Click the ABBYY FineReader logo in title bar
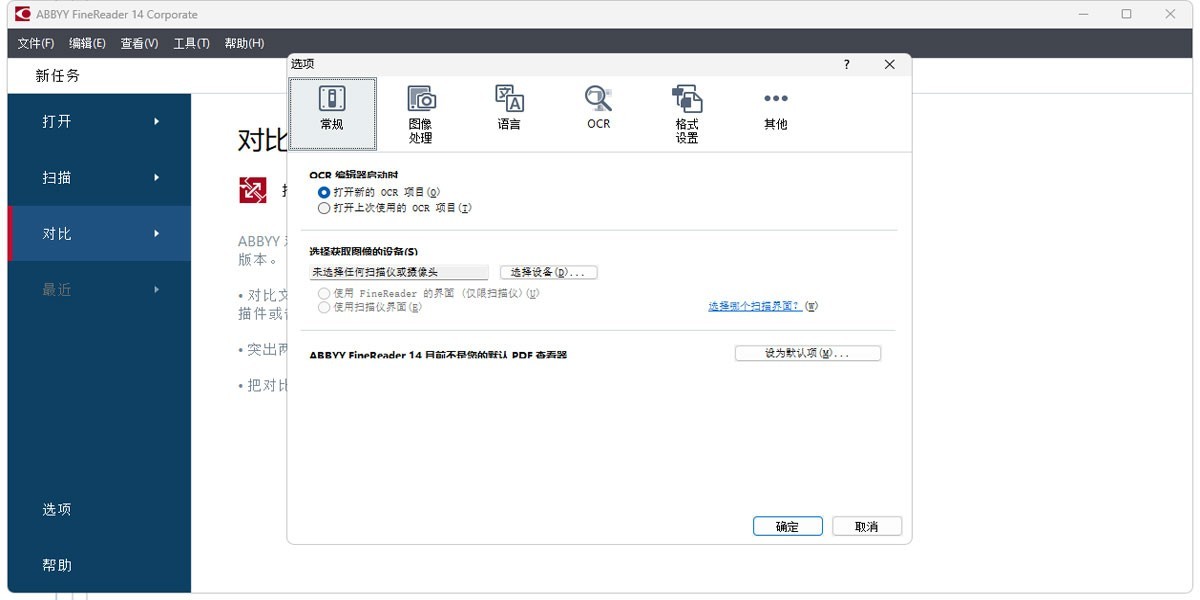 pyautogui.click(x=22, y=14)
